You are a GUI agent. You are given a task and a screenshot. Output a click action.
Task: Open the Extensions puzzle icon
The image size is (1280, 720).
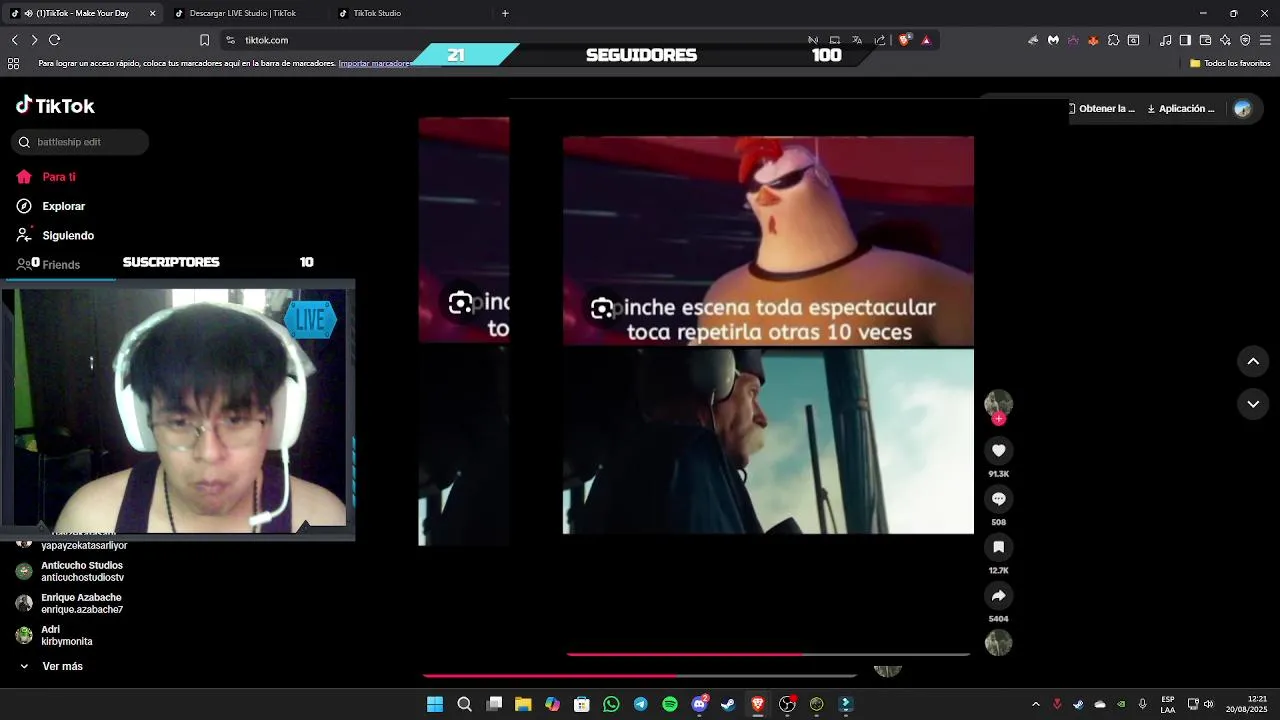(x=1113, y=40)
